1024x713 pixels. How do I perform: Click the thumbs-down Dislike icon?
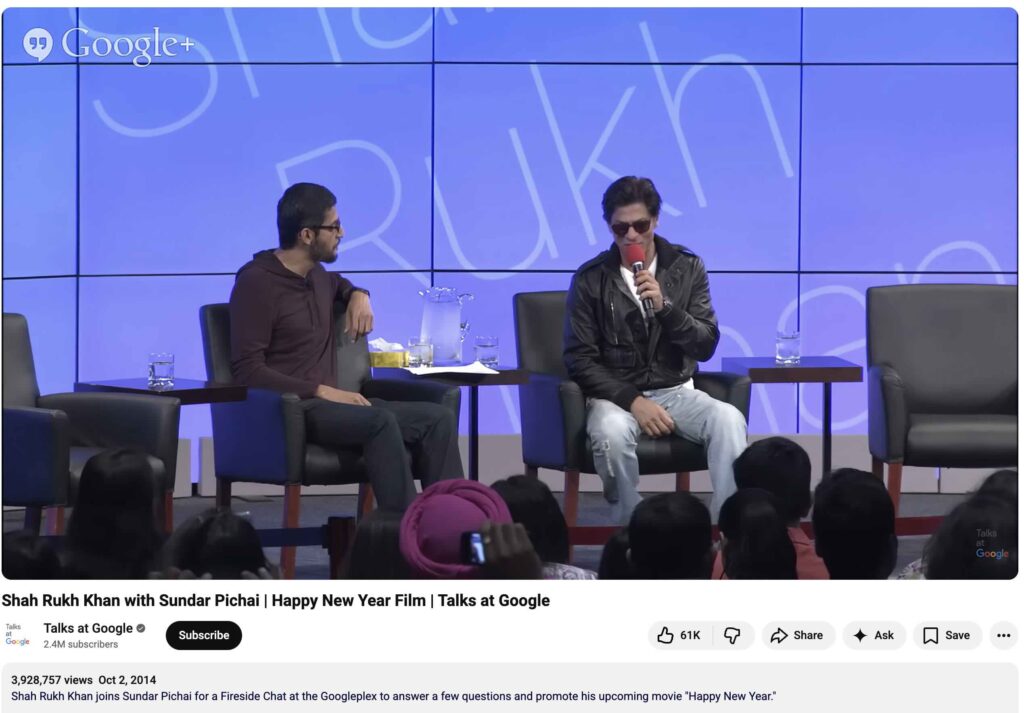[732, 635]
